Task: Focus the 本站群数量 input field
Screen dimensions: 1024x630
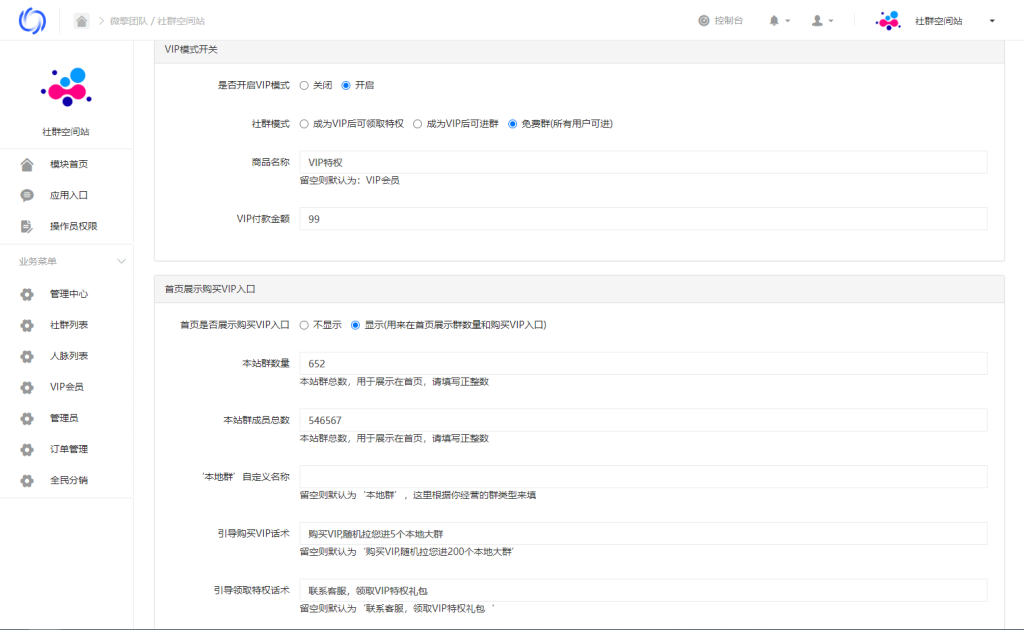Action: click(x=643, y=364)
